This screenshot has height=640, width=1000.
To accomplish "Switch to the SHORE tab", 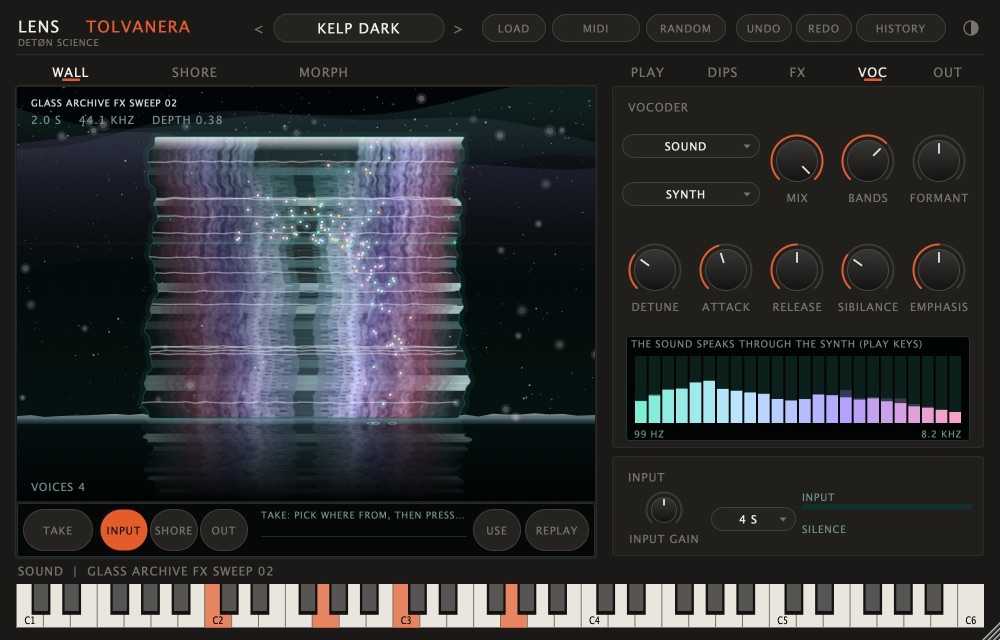I will (195, 72).
